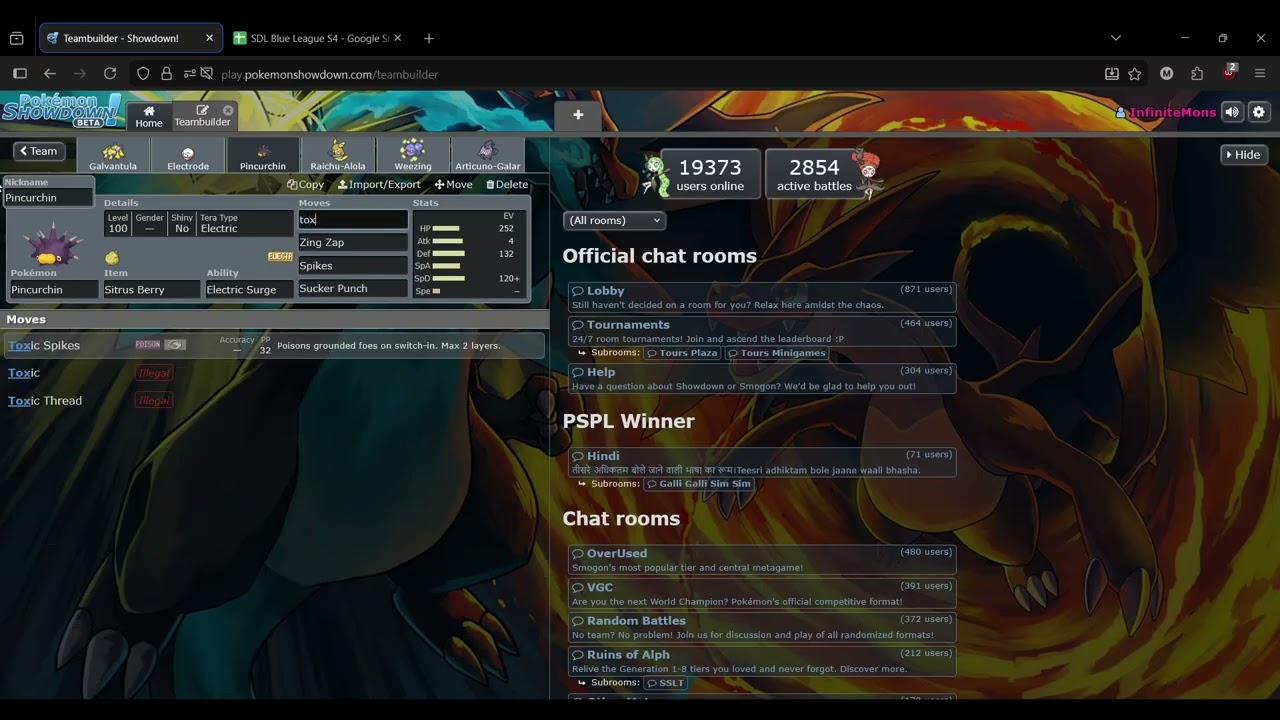
Task: Select the Articuno-Galar team slot
Action: [x=487, y=155]
